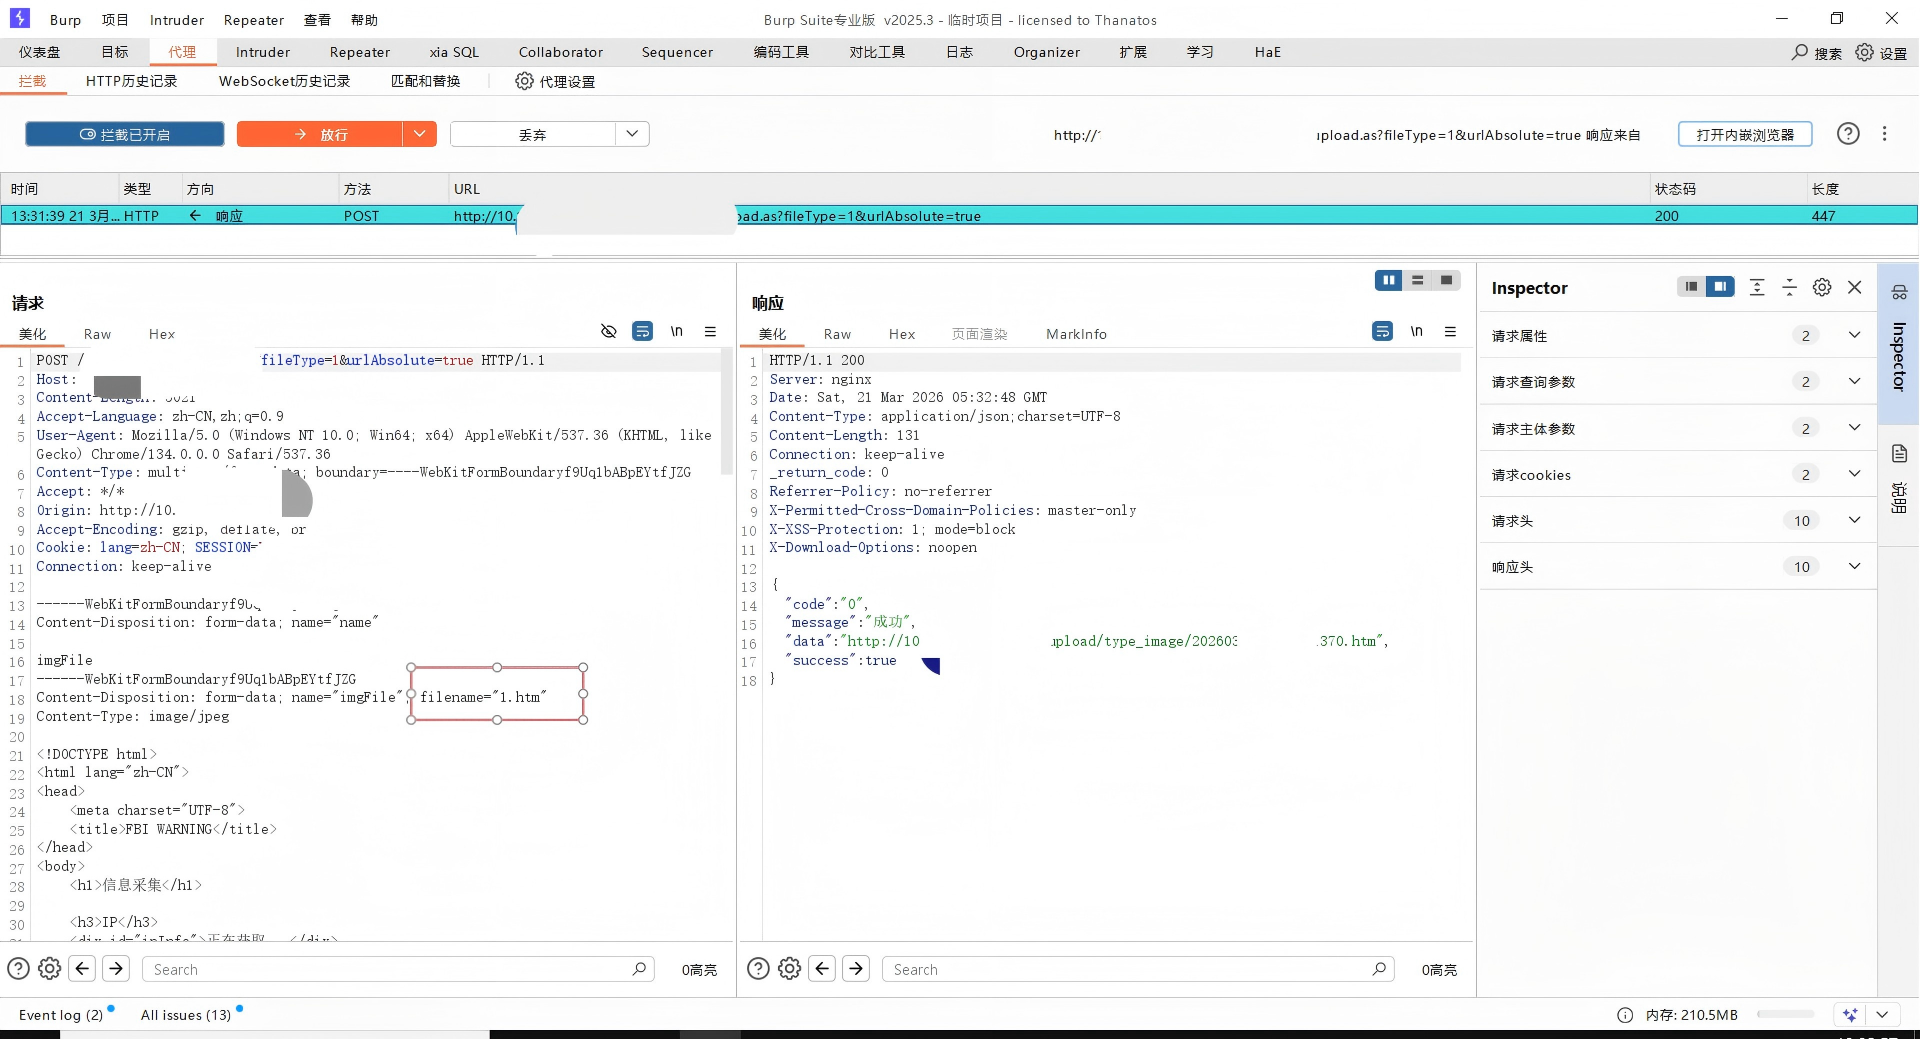Open All issues (13)
Image resolution: width=1920 pixels, height=1039 pixels.
(186, 1015)
